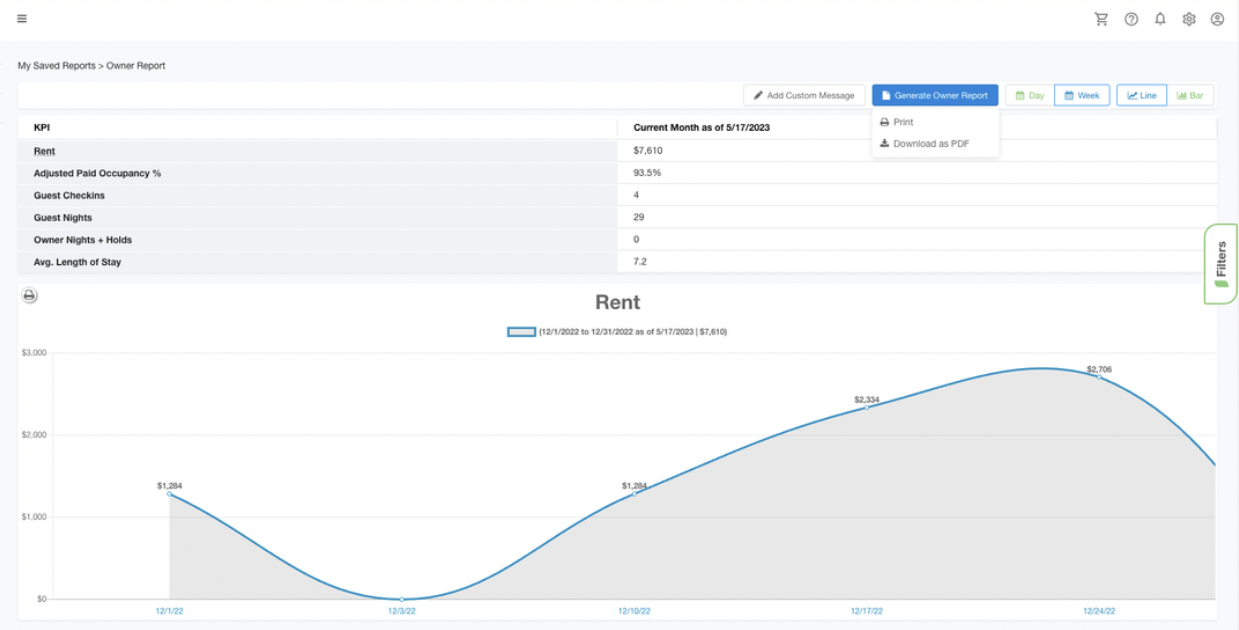Click the chart legend color swatch
This screenshot has width=1239, height=630.
pyautogui.click(x=521, y=330)
